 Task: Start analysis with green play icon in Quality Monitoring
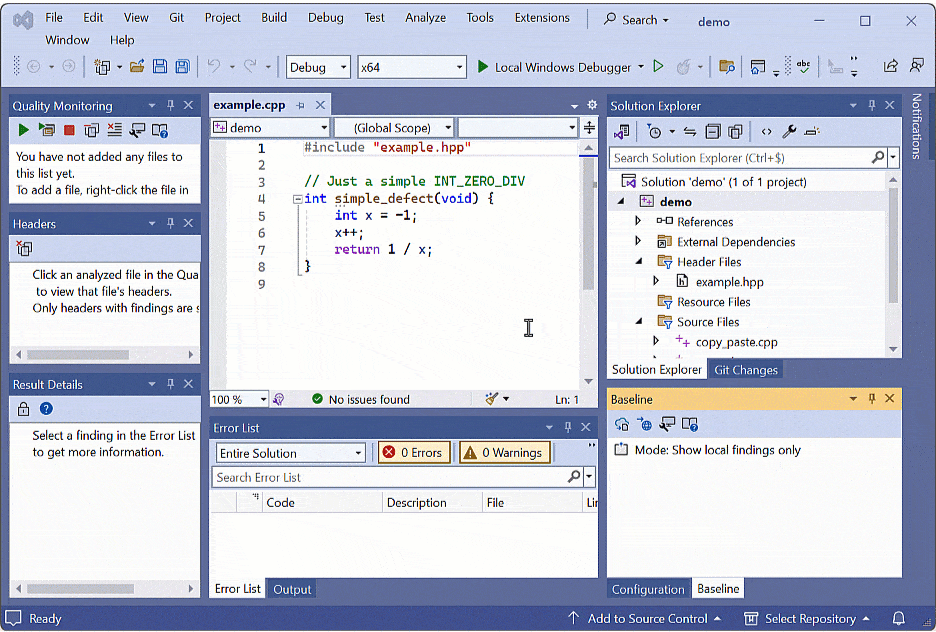(x=24, y=130)
